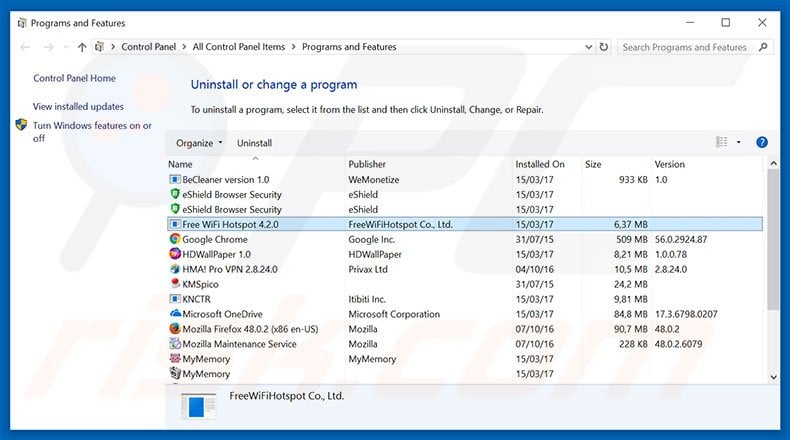Click the KMSpico program icon
The image size is (790, 440).
tap(175, 284)
